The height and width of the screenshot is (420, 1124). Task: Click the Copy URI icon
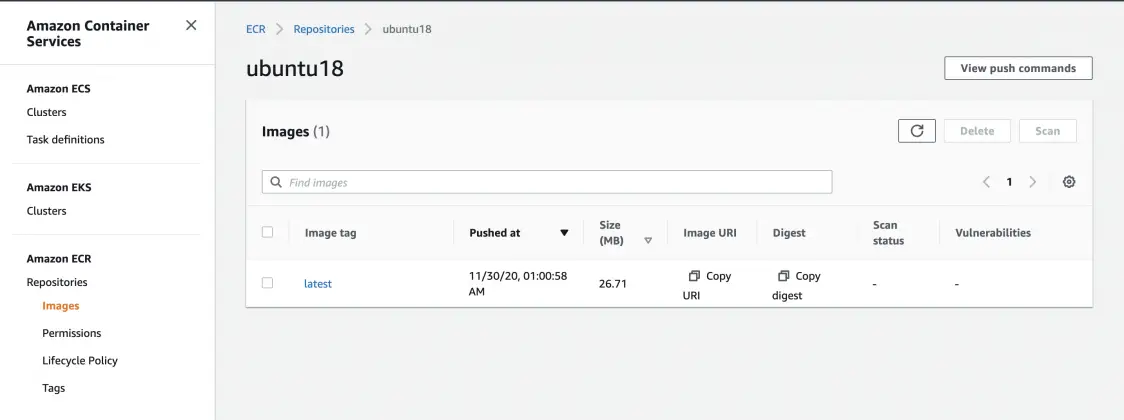pos(694,276)
